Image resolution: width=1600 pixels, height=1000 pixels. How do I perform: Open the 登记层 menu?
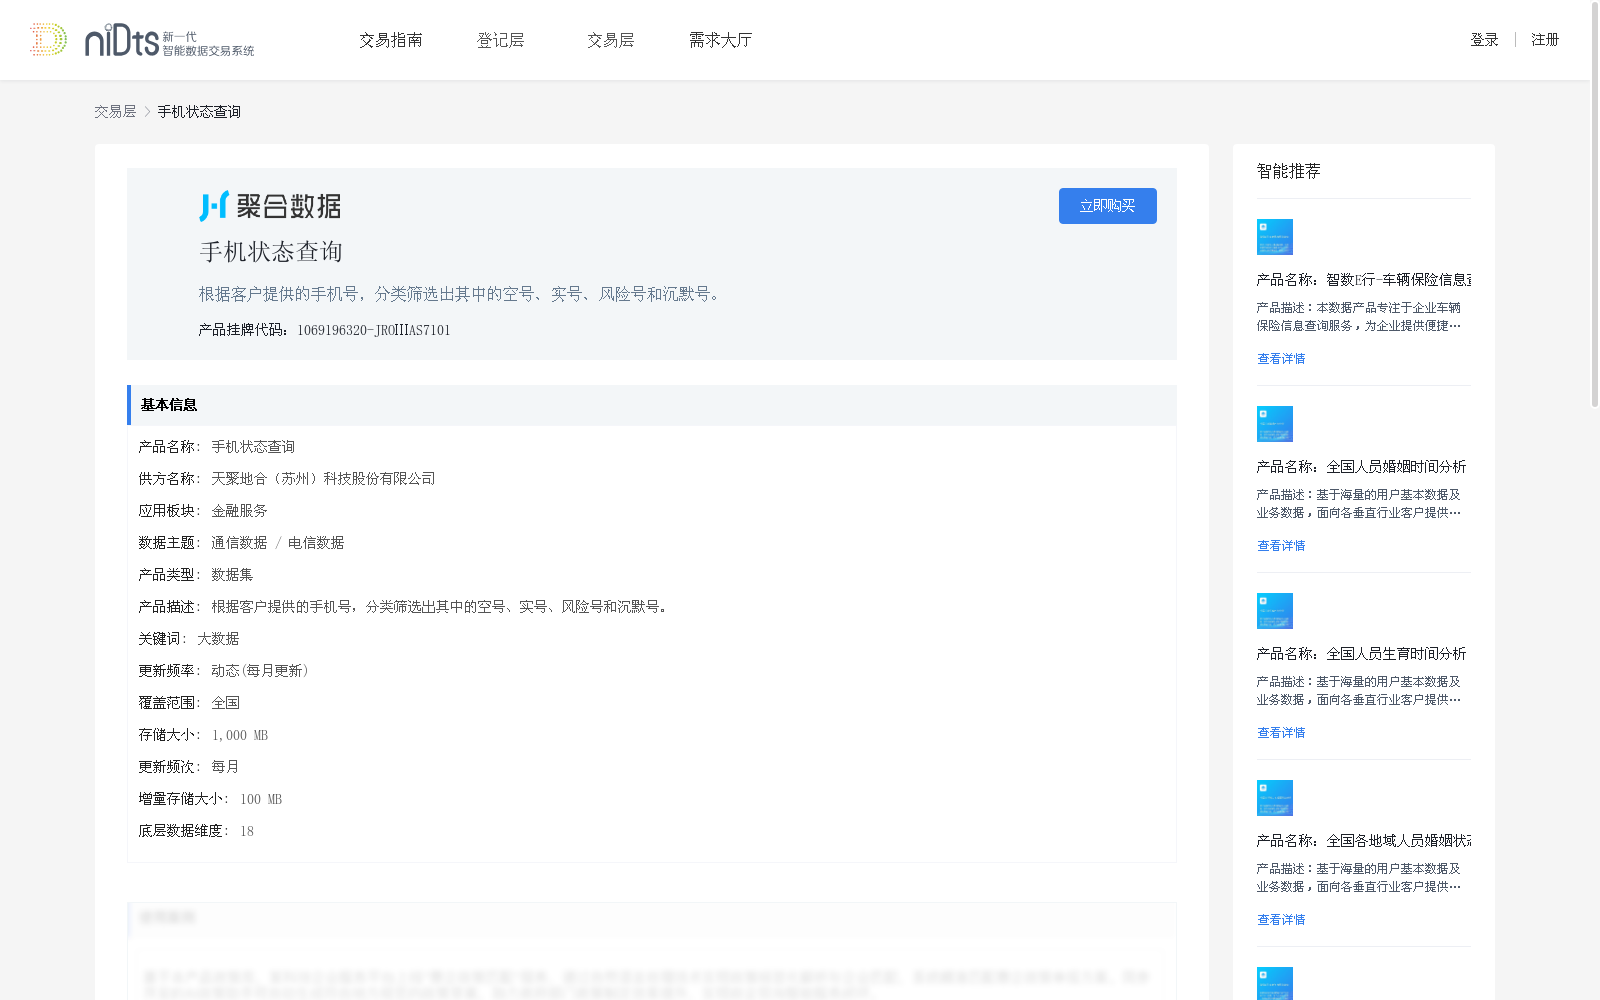tap(501, 40)
